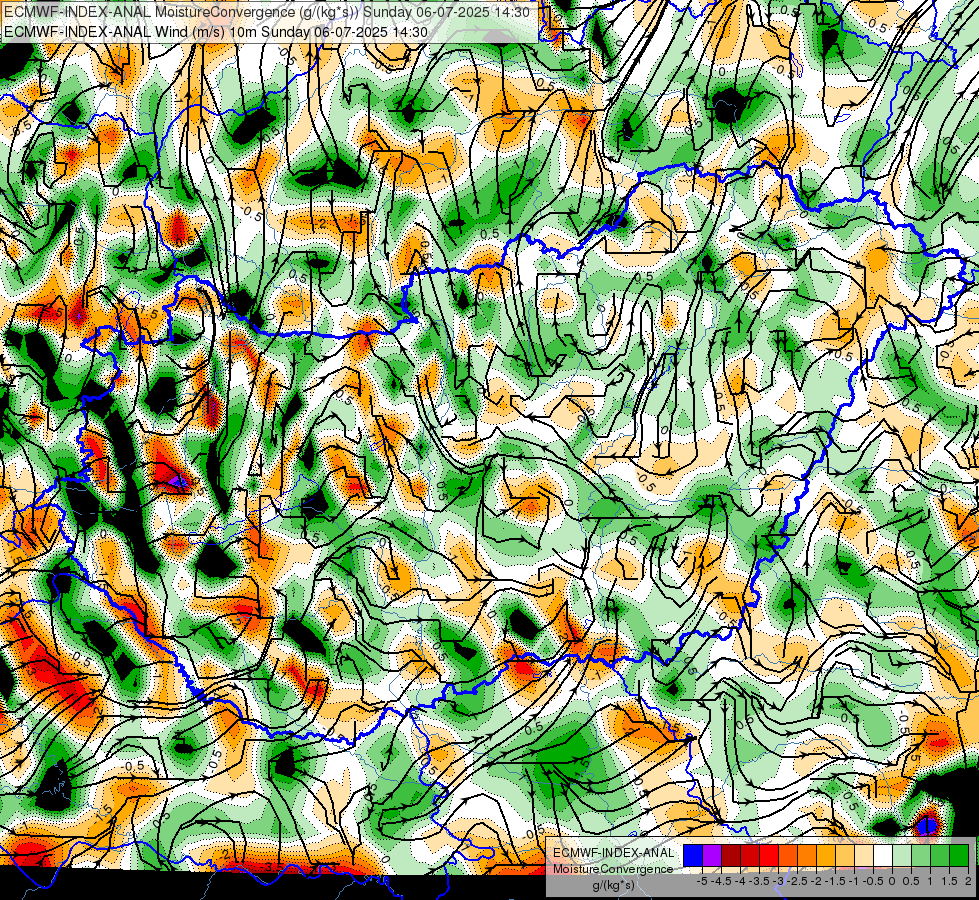Click the -4.5 tick label on legend

tap(721, 881)
